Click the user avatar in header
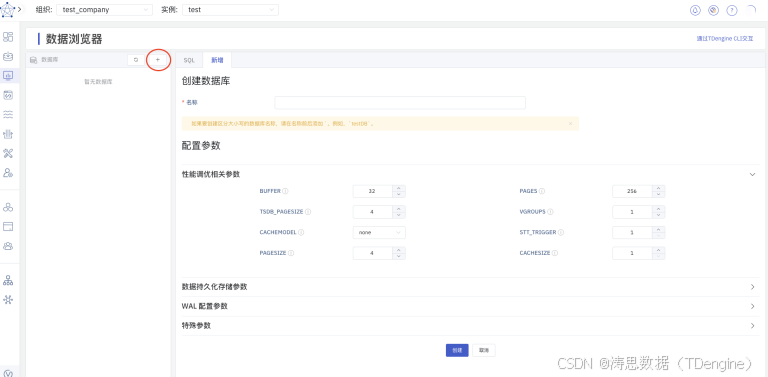Image resolution: width=768 pixels, height=377 pixels. tap(751, 10)
